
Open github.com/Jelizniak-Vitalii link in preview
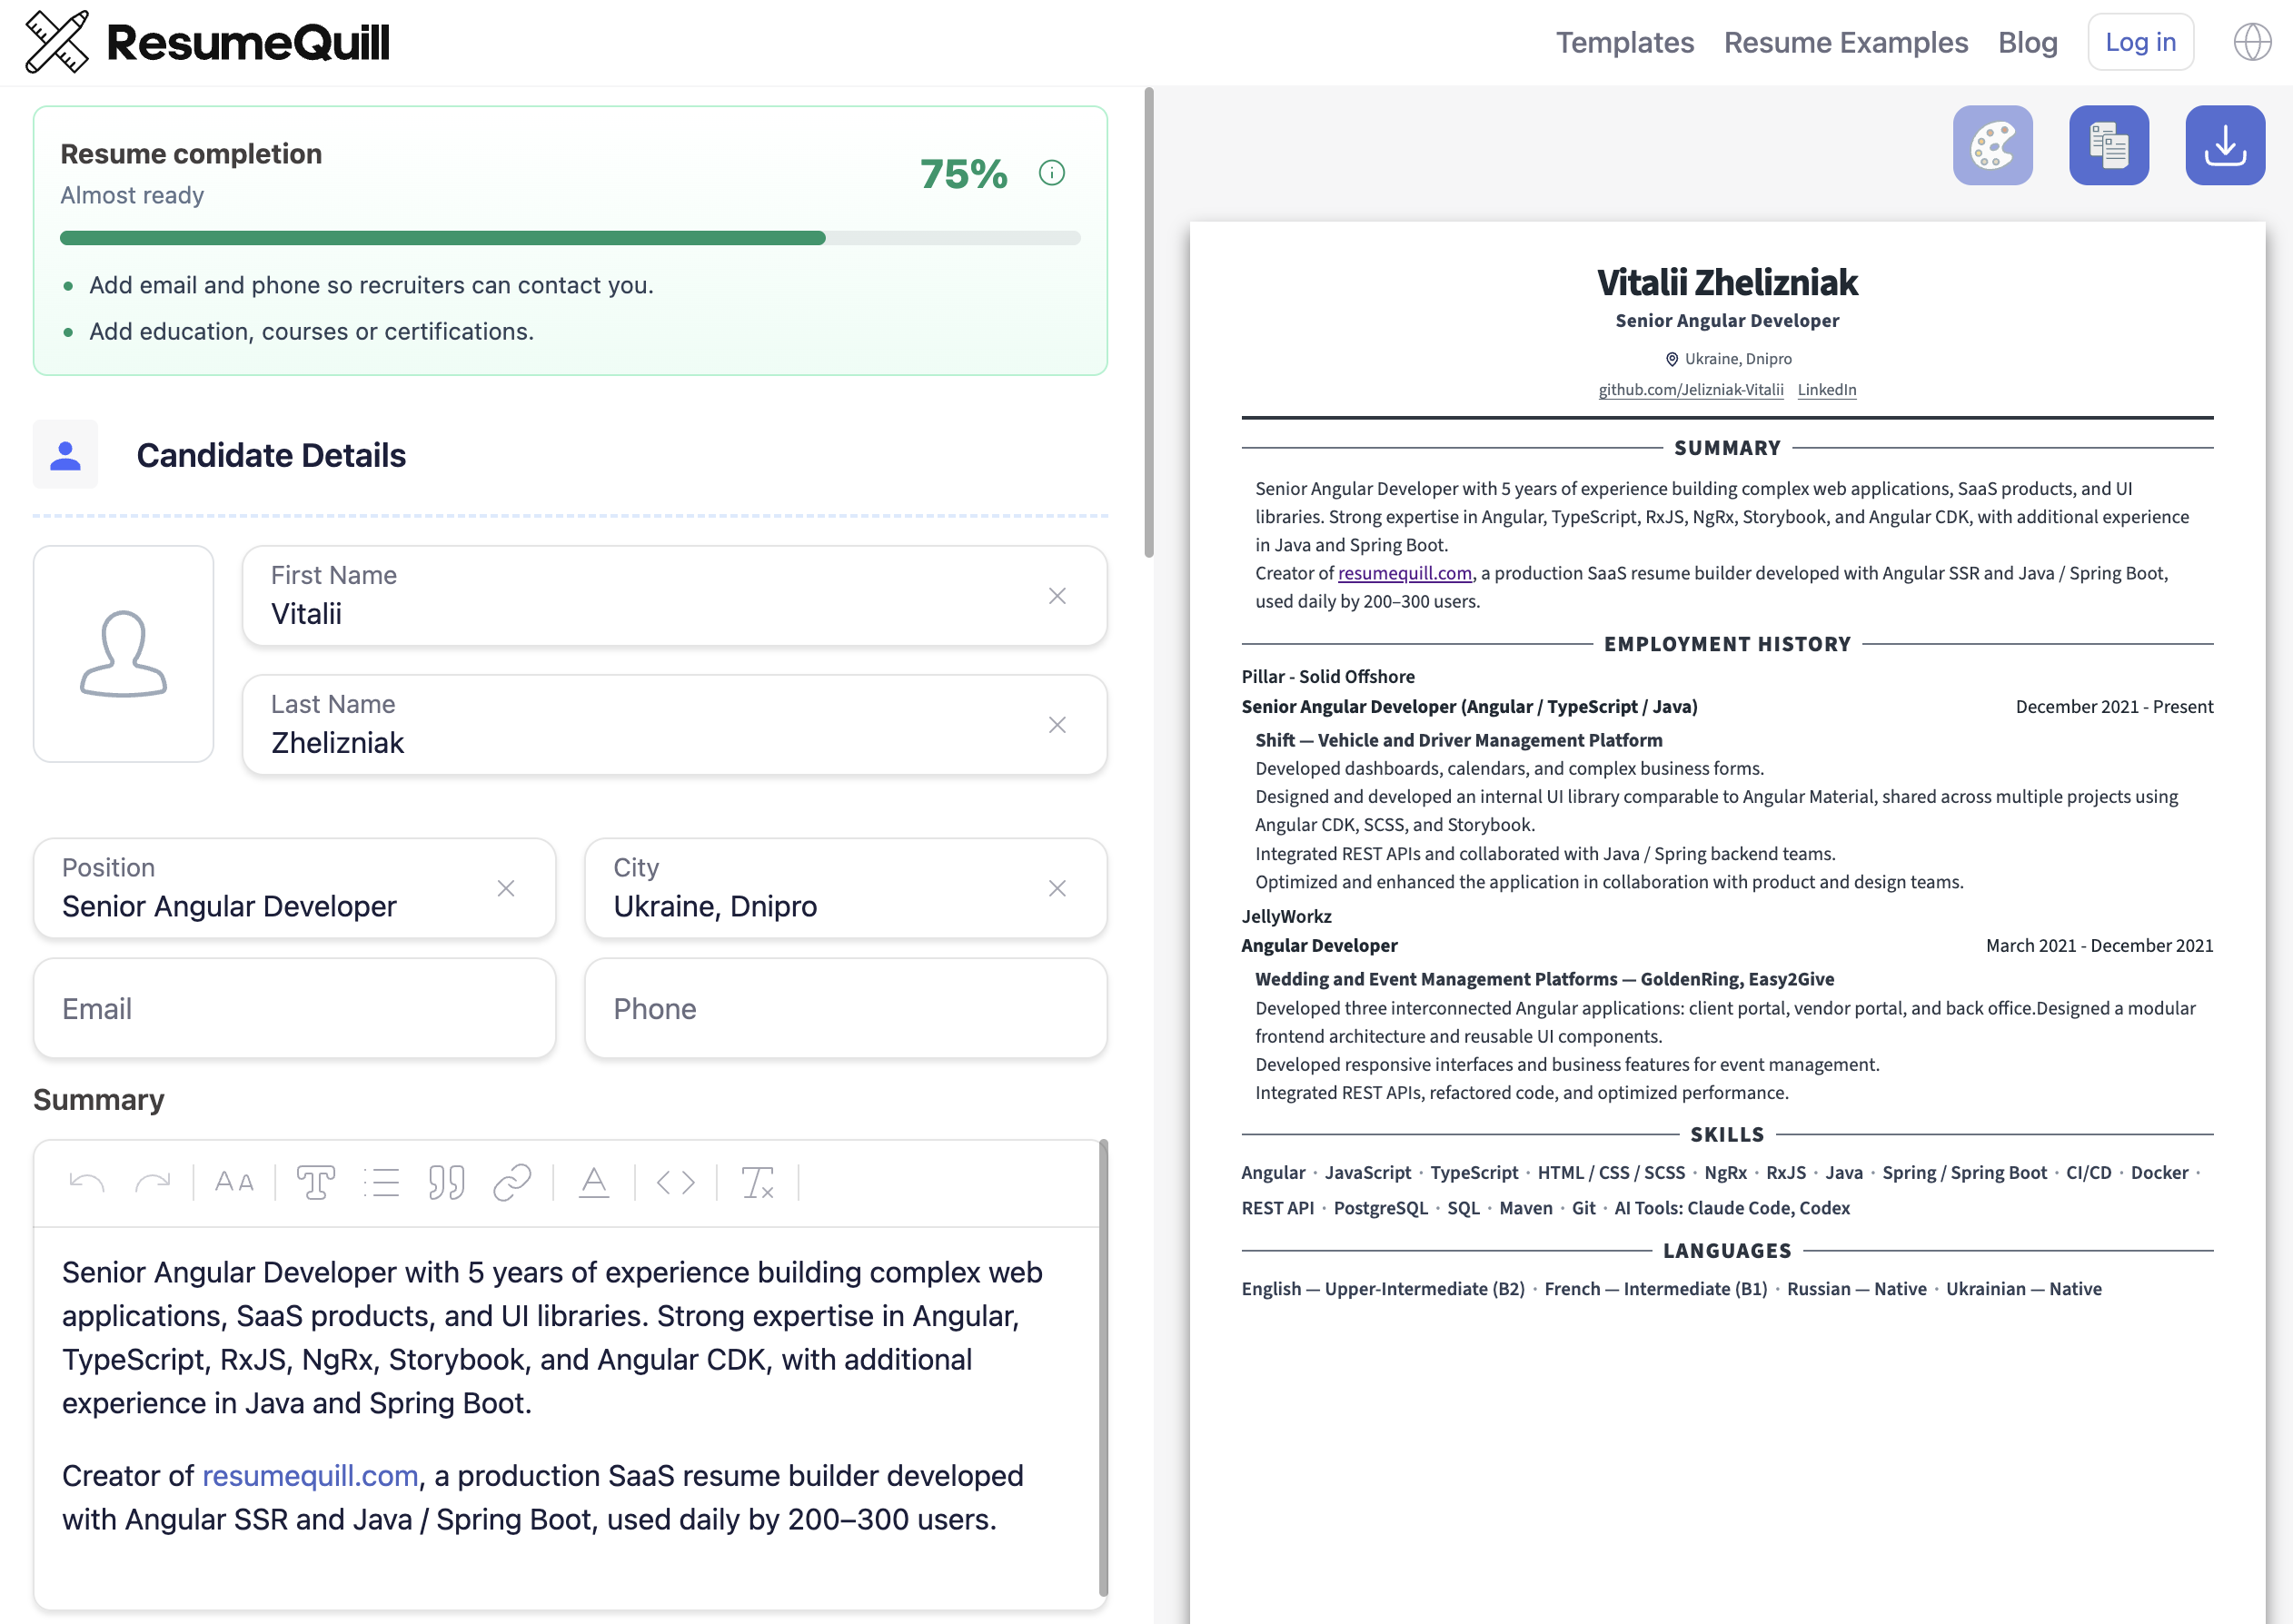click(x=1690, y=390)
